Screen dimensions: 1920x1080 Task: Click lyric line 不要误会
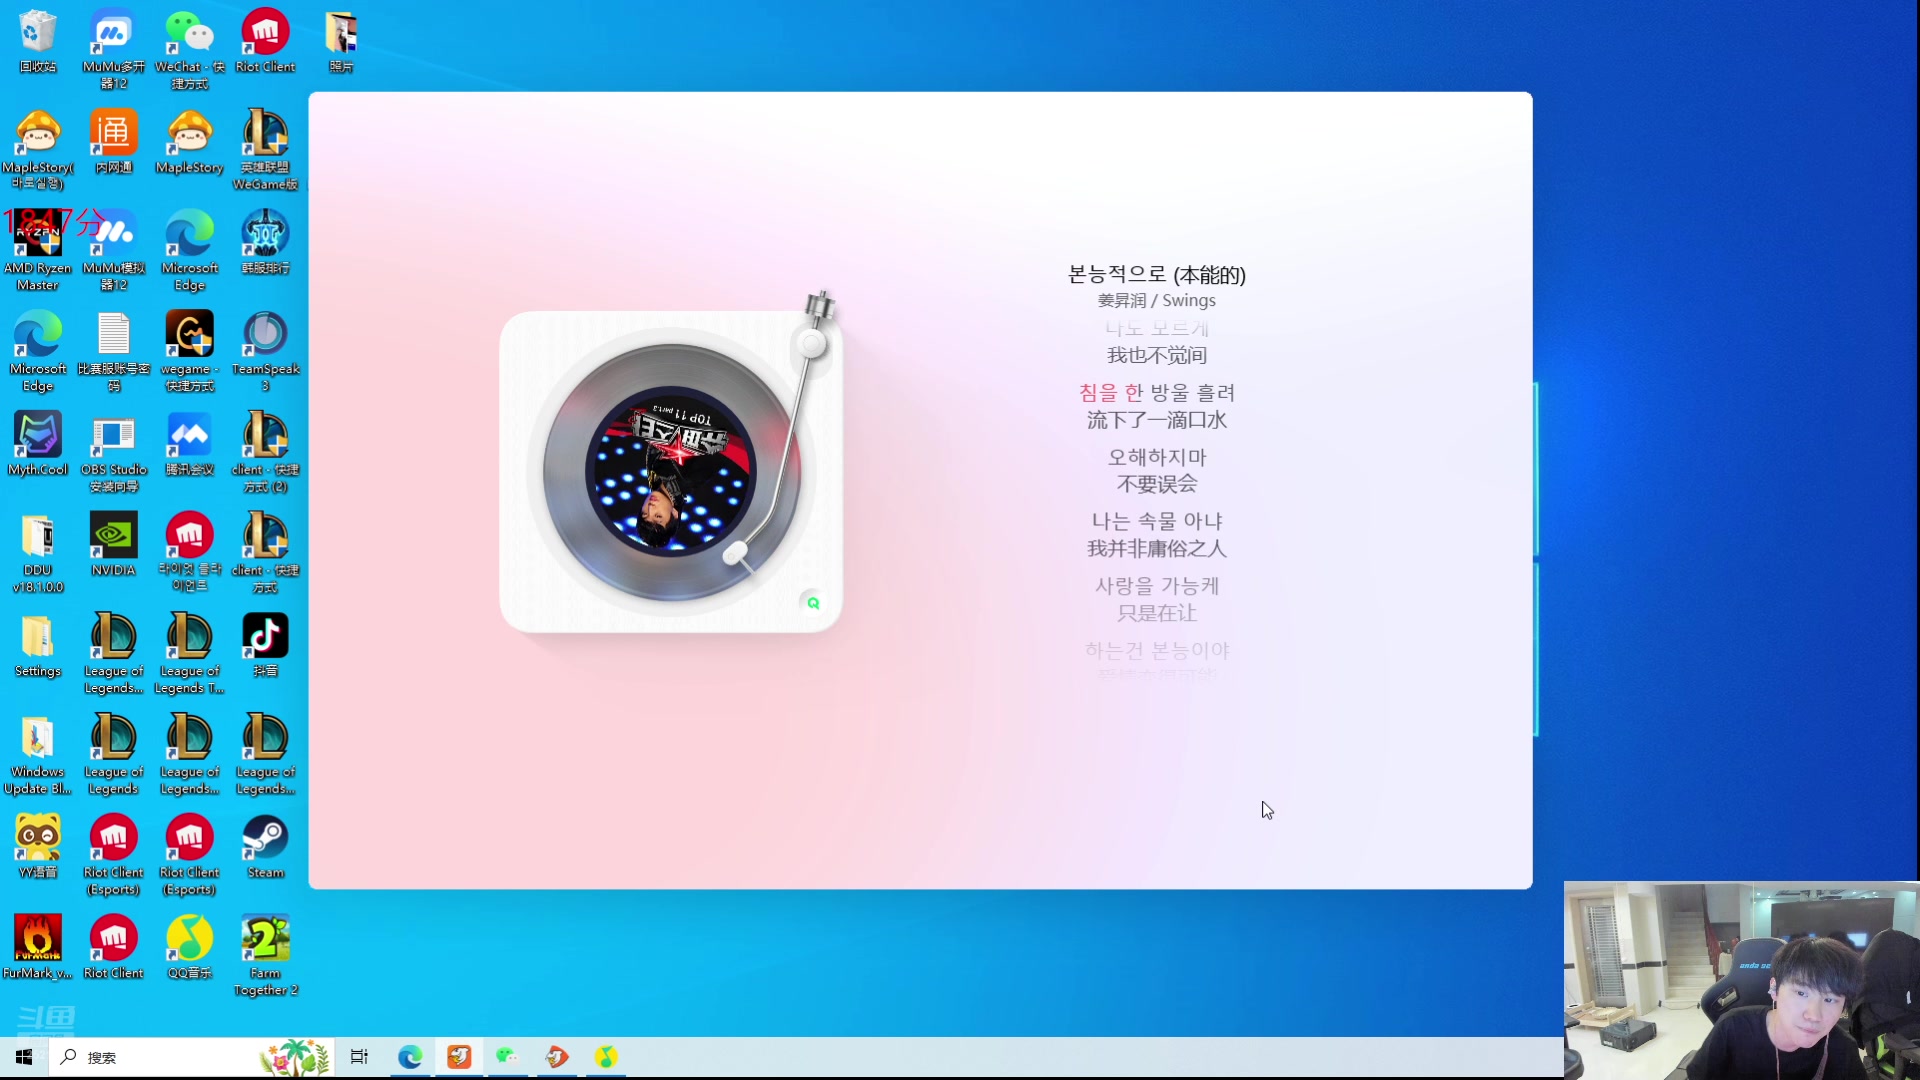1157,484
